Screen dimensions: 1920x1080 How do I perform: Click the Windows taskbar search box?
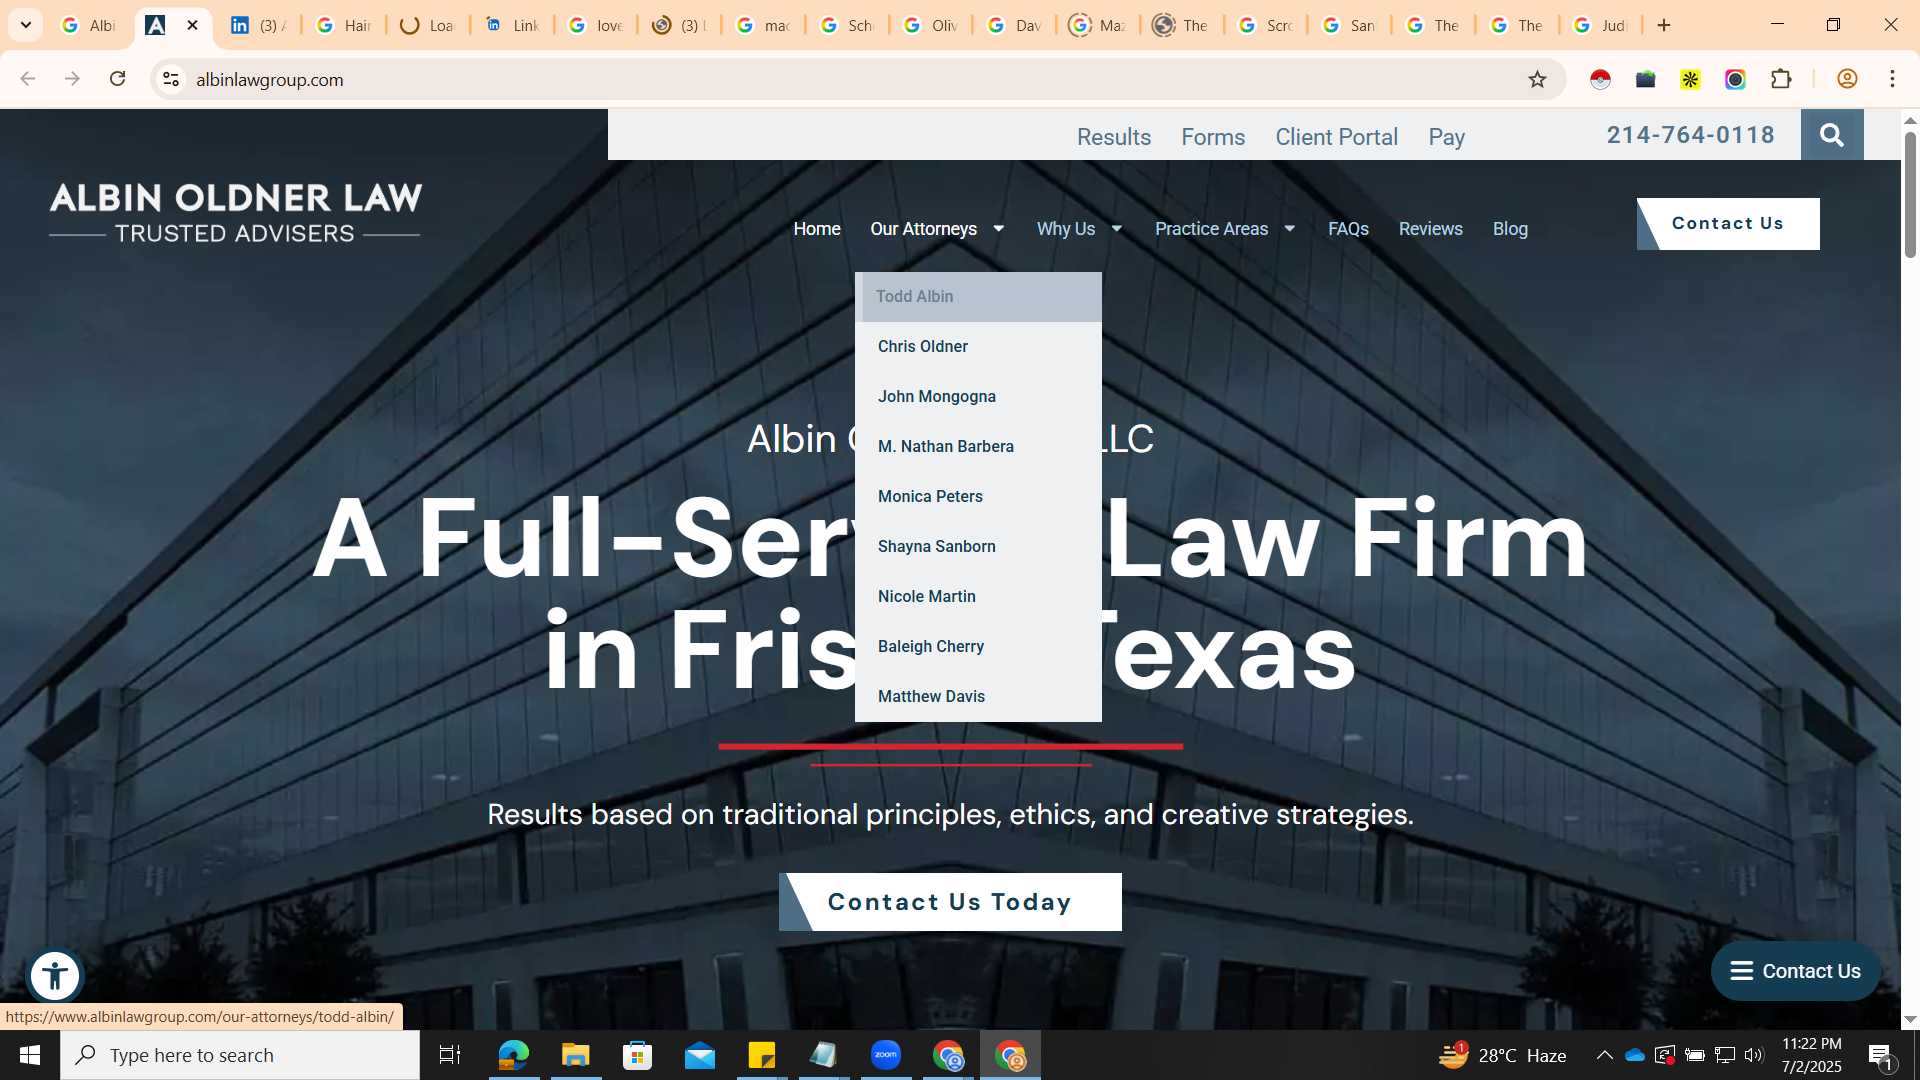coord(240,1055)
